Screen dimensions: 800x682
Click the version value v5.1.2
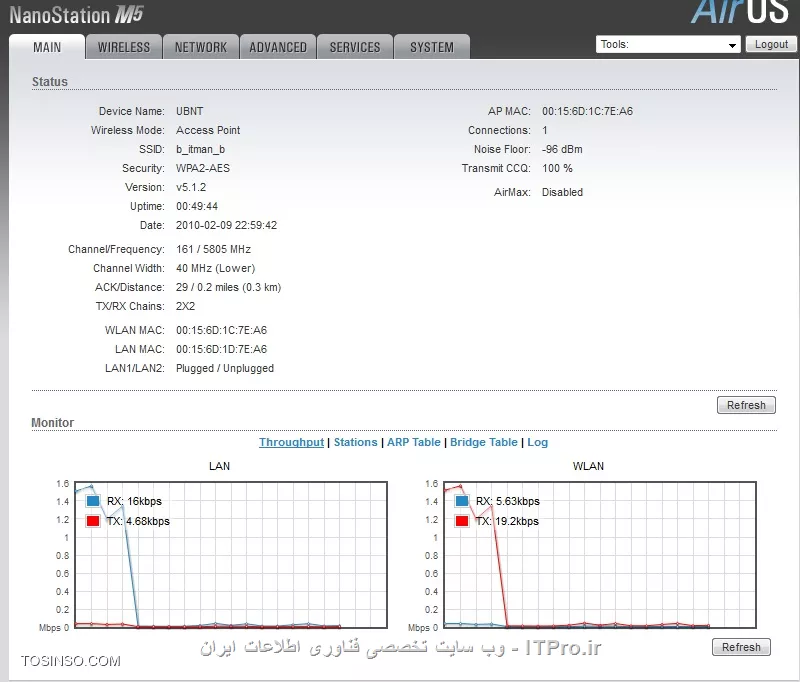click(191, 187)
